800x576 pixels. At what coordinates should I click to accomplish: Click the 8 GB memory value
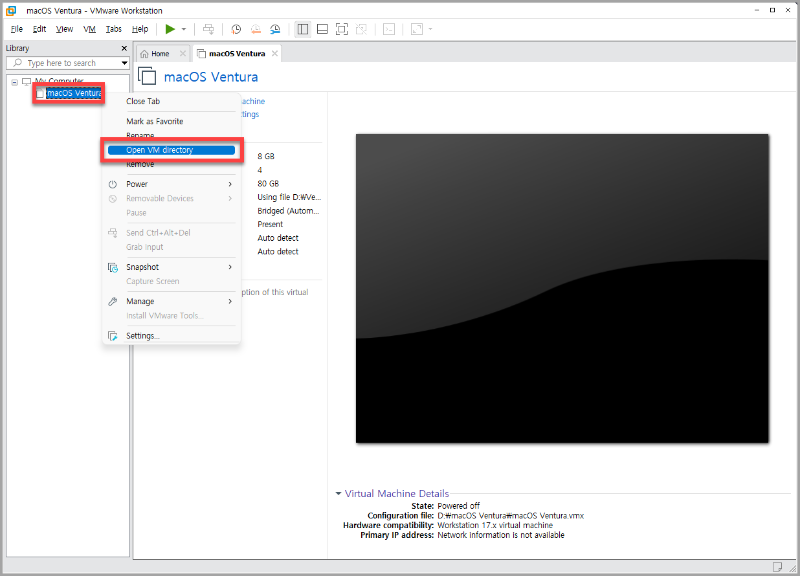click(266, 156)
